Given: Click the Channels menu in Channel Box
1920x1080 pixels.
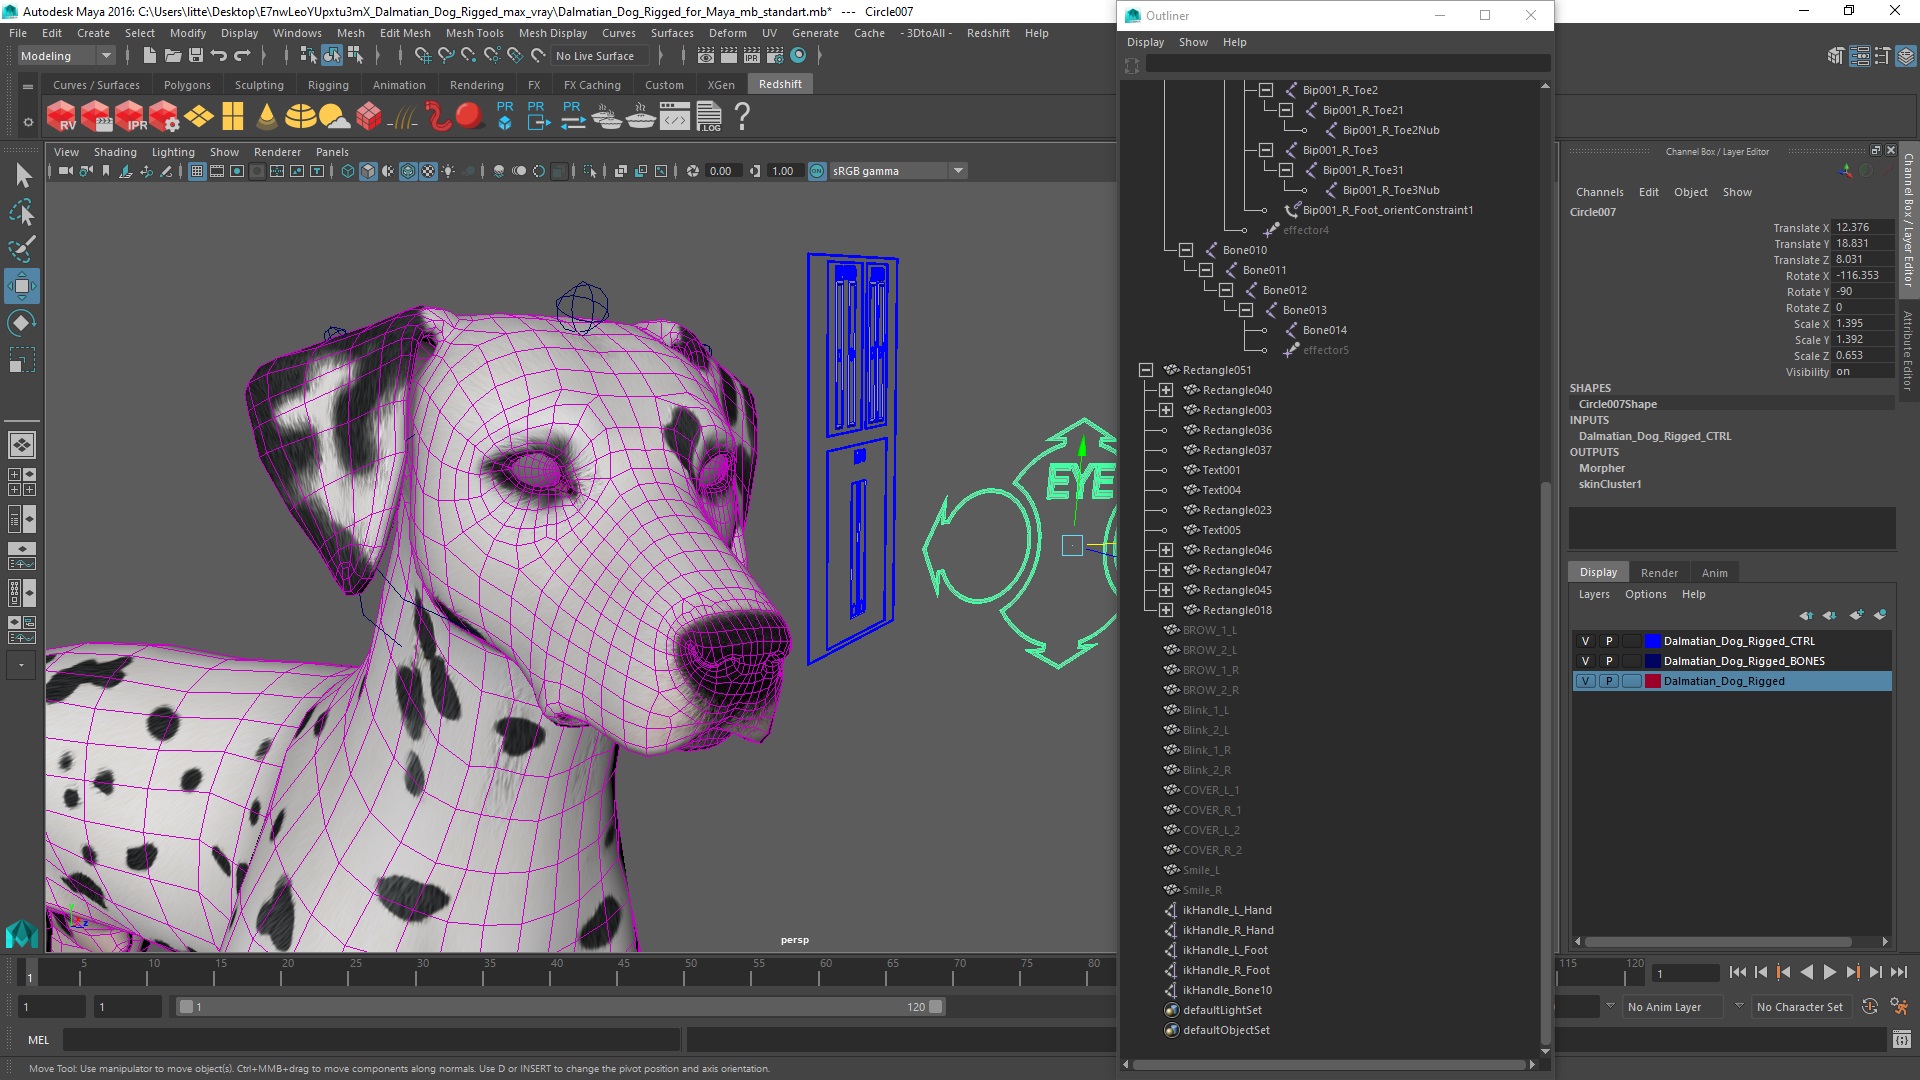Looking at the screenshot, I should [1599, 192].
